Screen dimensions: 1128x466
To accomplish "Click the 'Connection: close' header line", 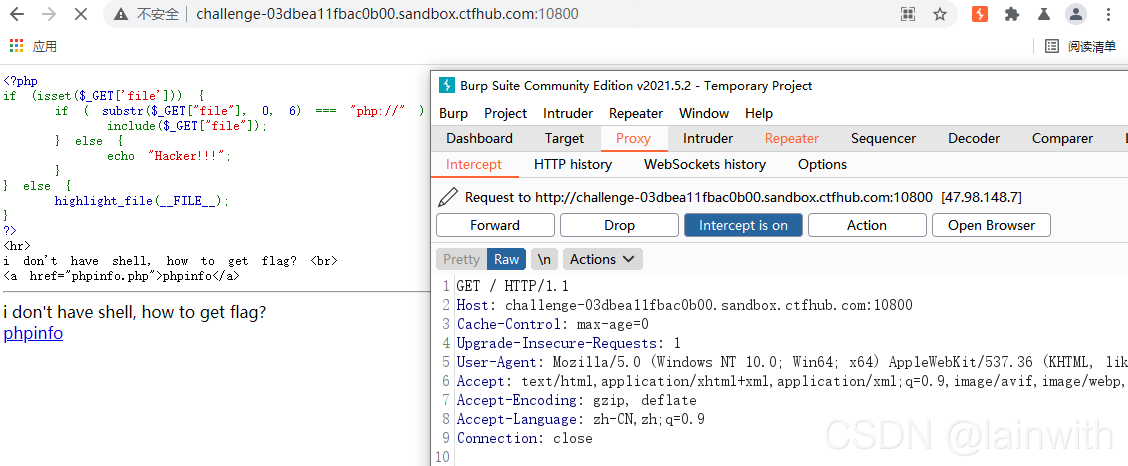I will (x=524, y=438).
